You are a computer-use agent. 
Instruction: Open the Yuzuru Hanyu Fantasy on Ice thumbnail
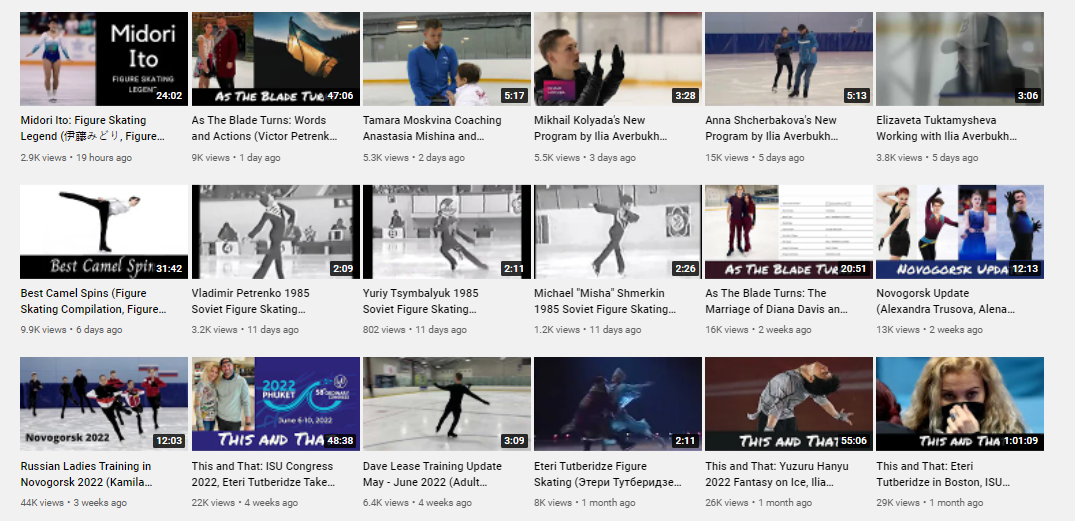(788, 404)
